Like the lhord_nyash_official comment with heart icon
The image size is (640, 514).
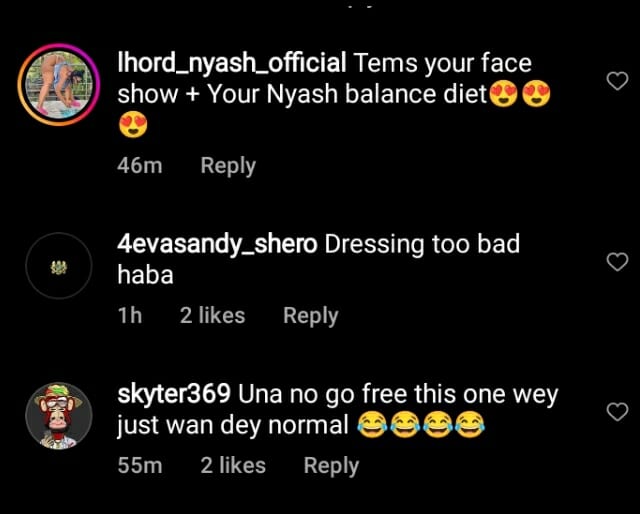click(618, 82)
